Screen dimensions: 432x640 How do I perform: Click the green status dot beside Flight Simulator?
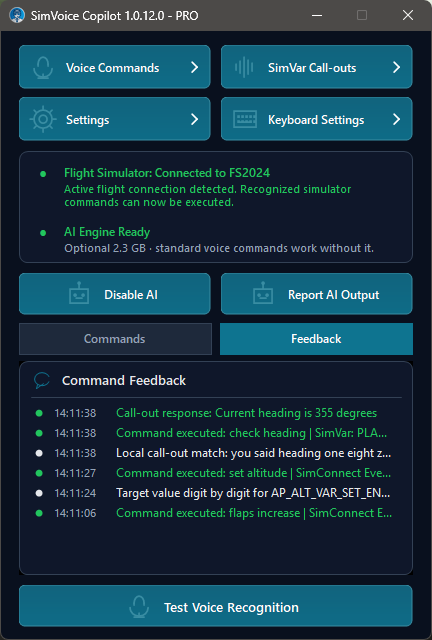pos(43,174)
